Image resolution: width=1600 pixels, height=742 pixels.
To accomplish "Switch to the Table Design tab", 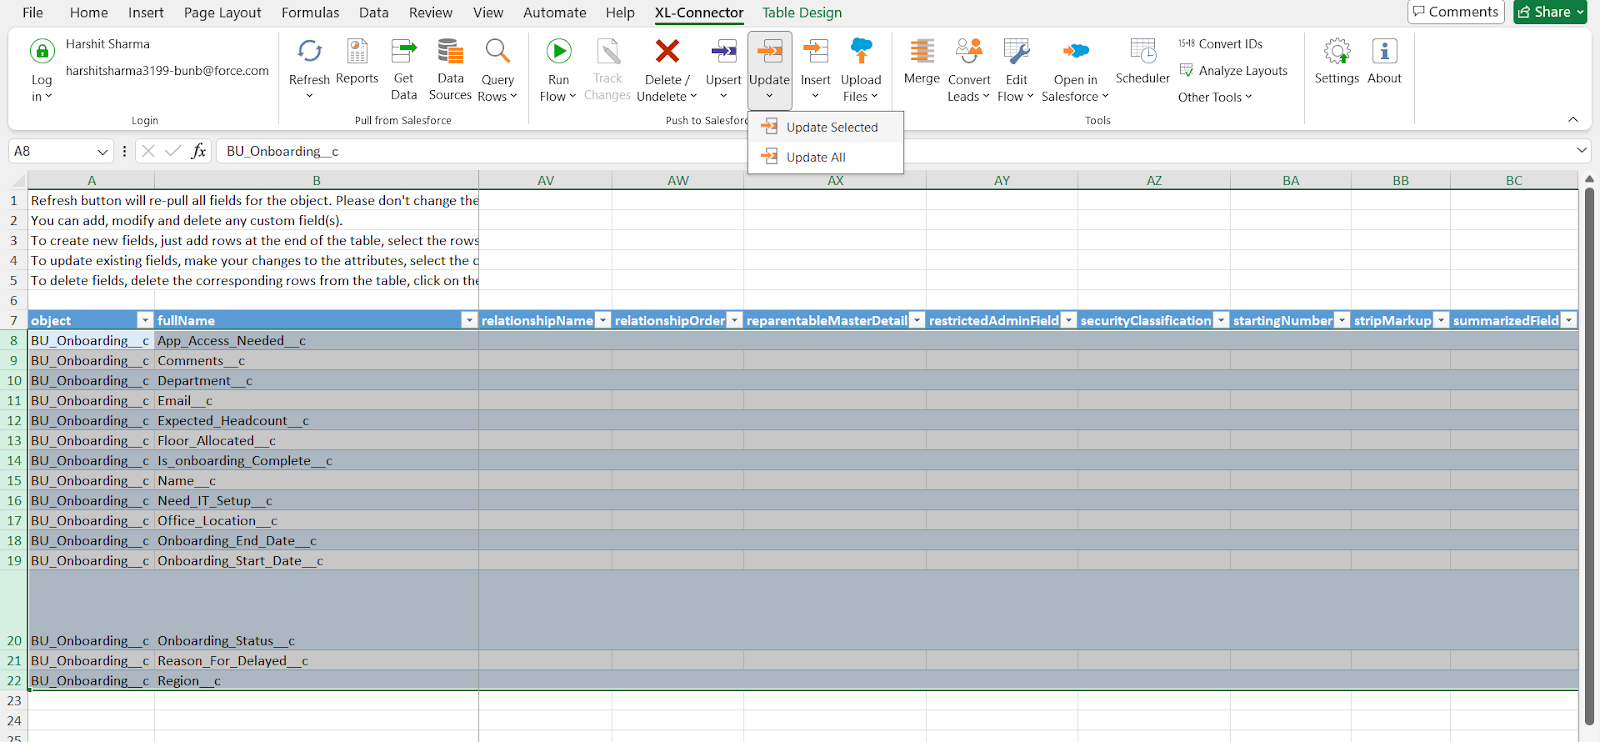I will tap(802, 13).
